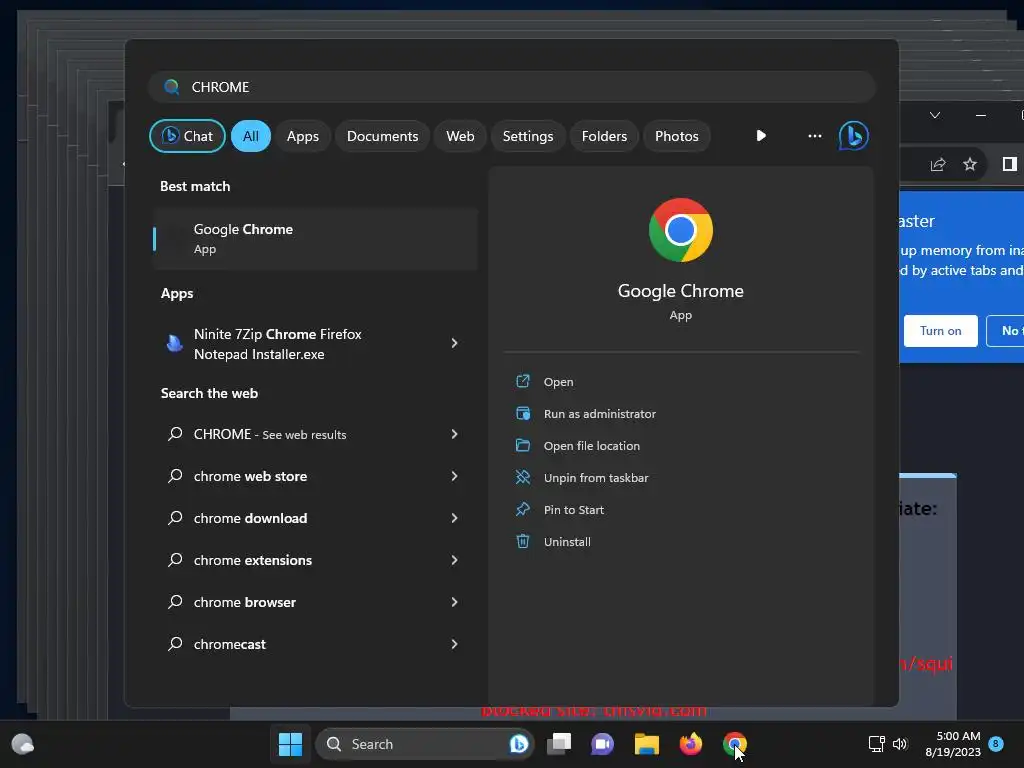Select Pin to Start
Viewport: 1024px width, 768px height.
pos(573,509)
